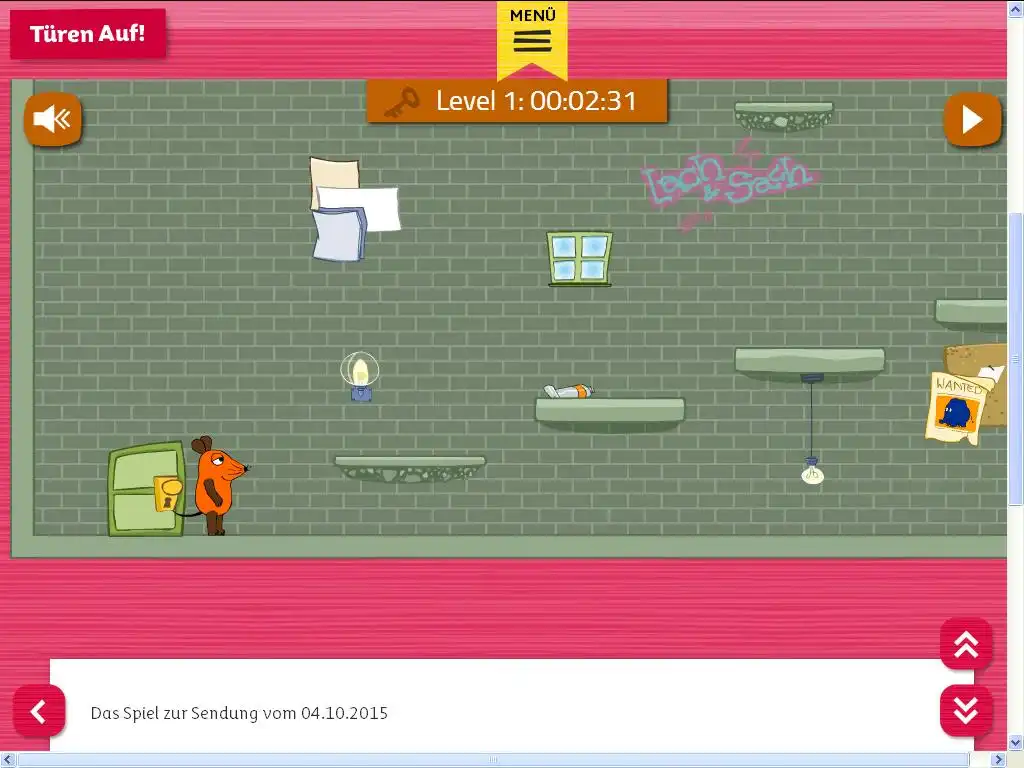
Task: Click the smooth ledge holding the tube
Action: (x=610, y=415)
